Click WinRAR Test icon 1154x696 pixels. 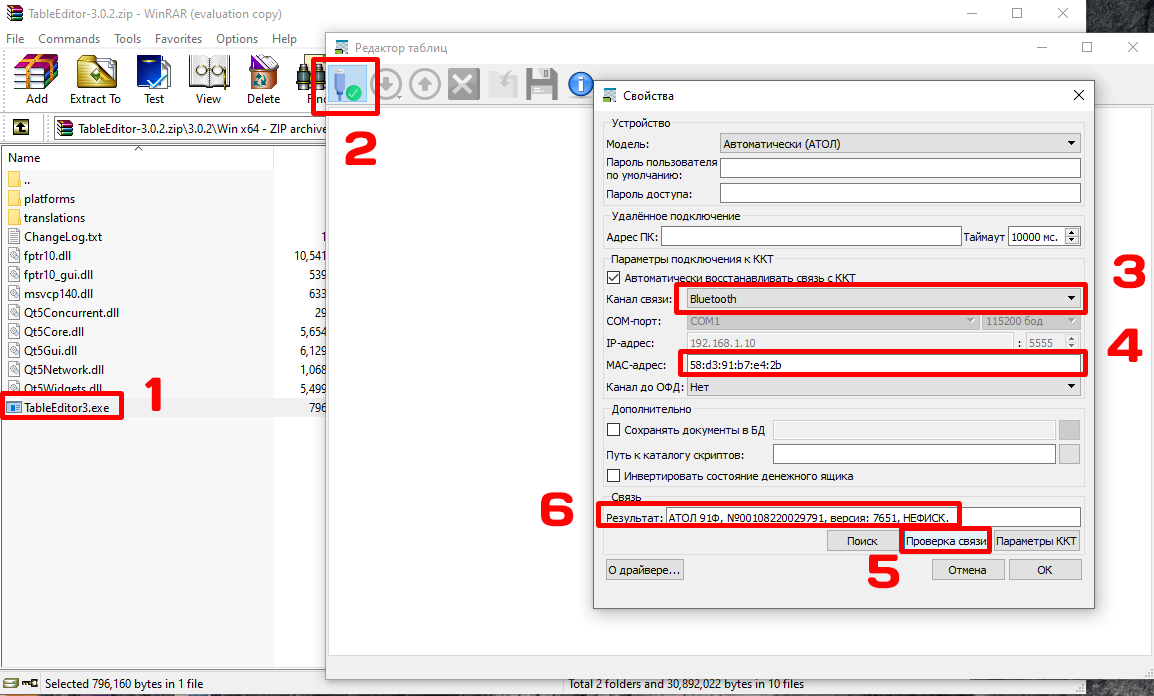(154, 80)
